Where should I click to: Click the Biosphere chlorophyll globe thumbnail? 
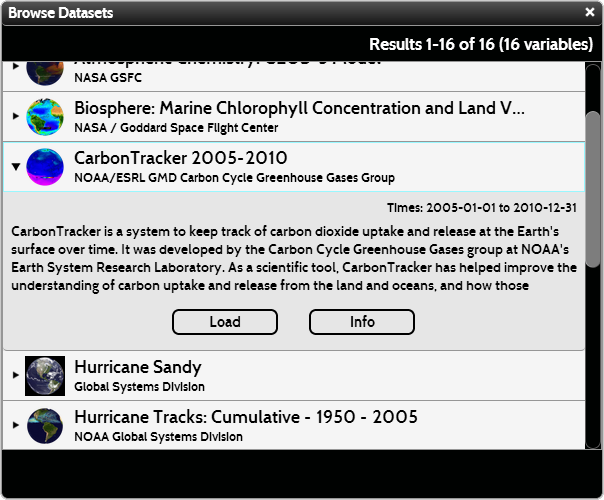tap(45, 117)
